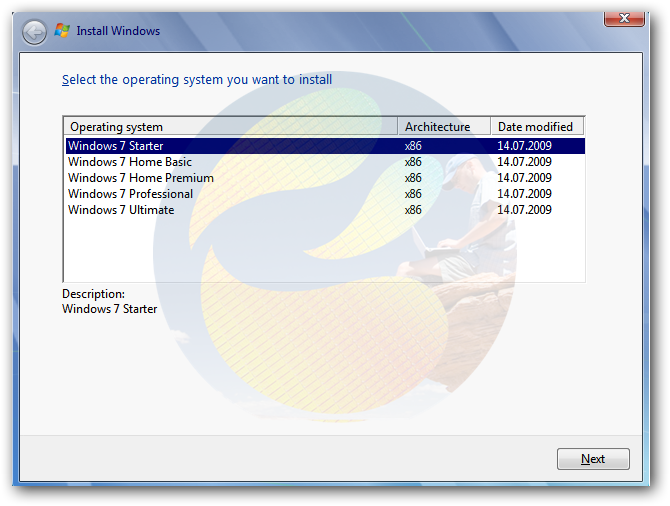Click the Description text Windows 7 Starter

(109, 309)
